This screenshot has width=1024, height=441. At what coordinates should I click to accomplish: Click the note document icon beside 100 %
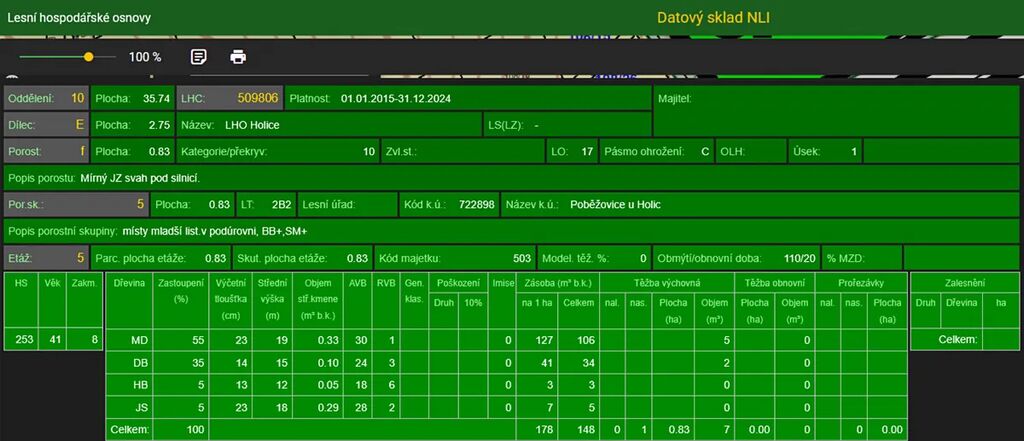(199, 57)
